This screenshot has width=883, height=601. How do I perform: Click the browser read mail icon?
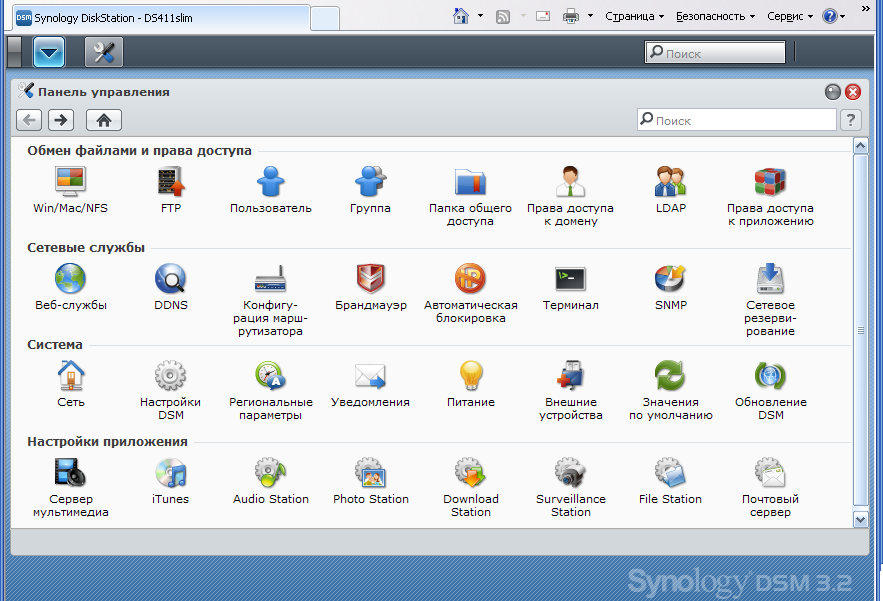point(543,16)
